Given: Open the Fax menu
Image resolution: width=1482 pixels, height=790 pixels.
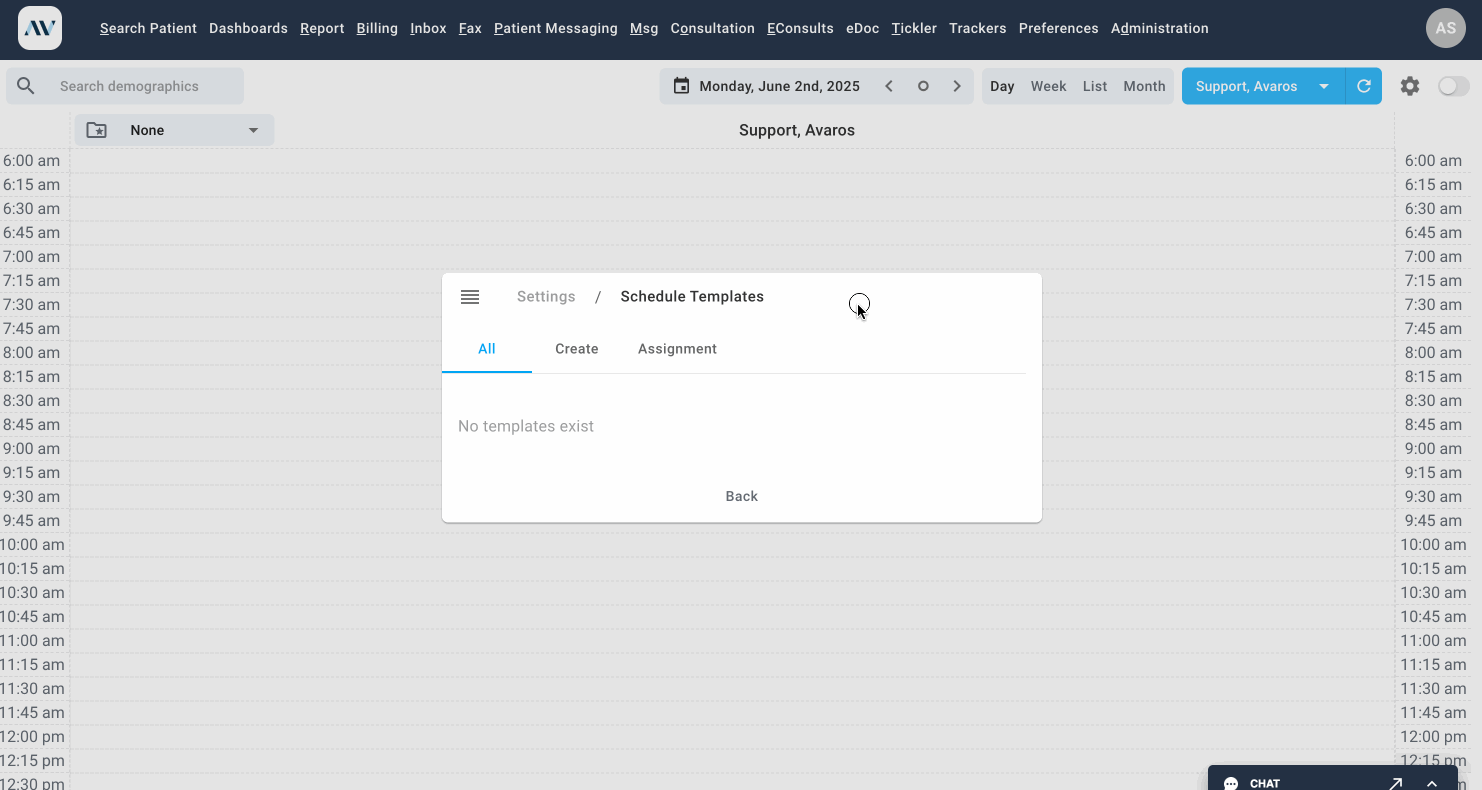Looking at the screenshot, I should click(x=470, y=28).
